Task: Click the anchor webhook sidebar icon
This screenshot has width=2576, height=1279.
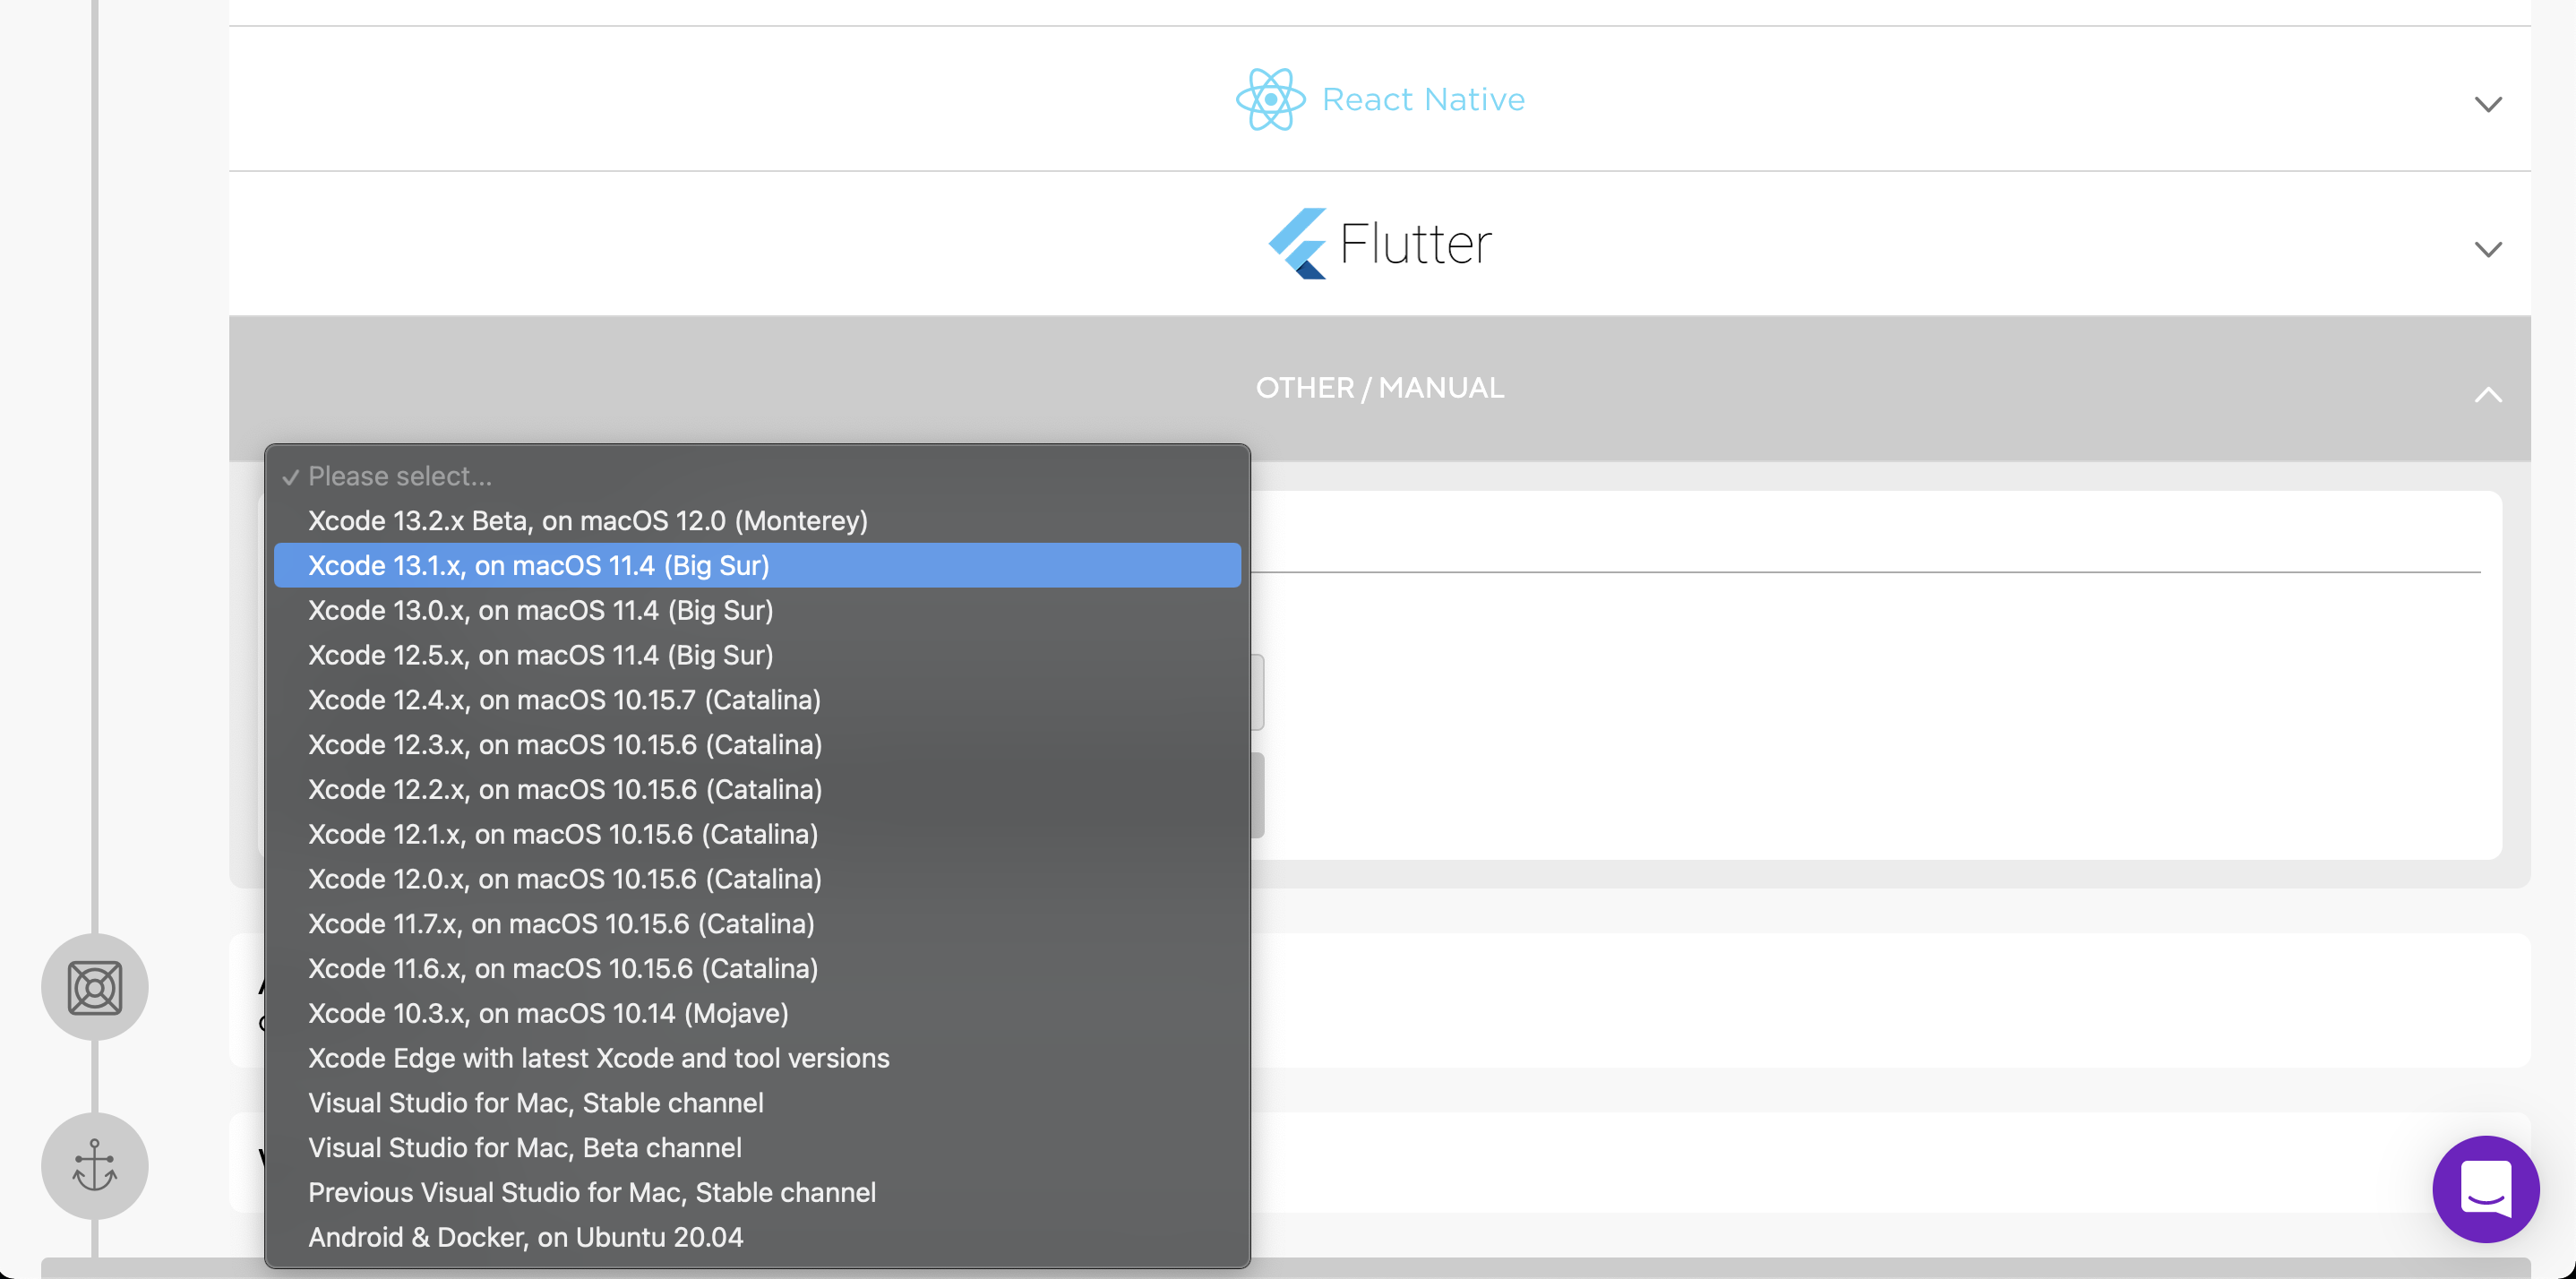Action: [x=95, y=1166]
